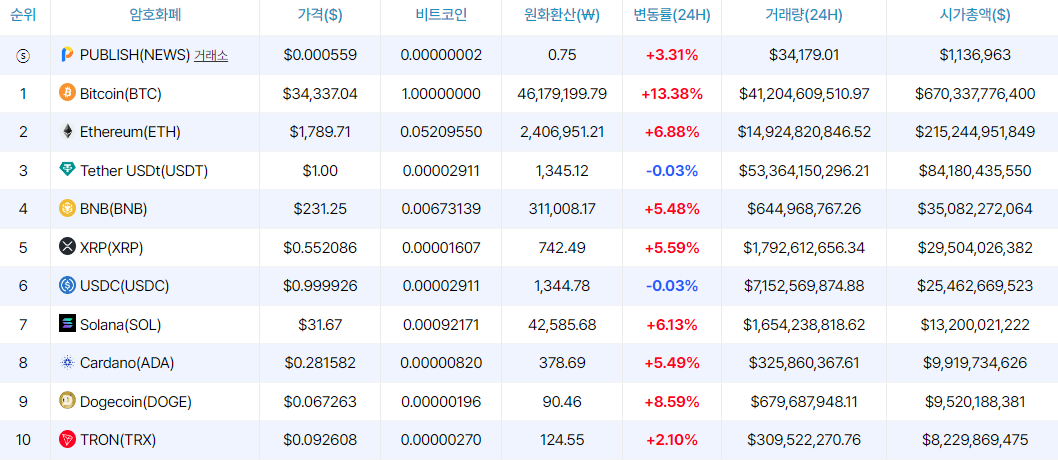The height and width of the screenshot is (460, 1058).
Task: Select Tether won value 1,345.12
Action: (x=562, y=171)
